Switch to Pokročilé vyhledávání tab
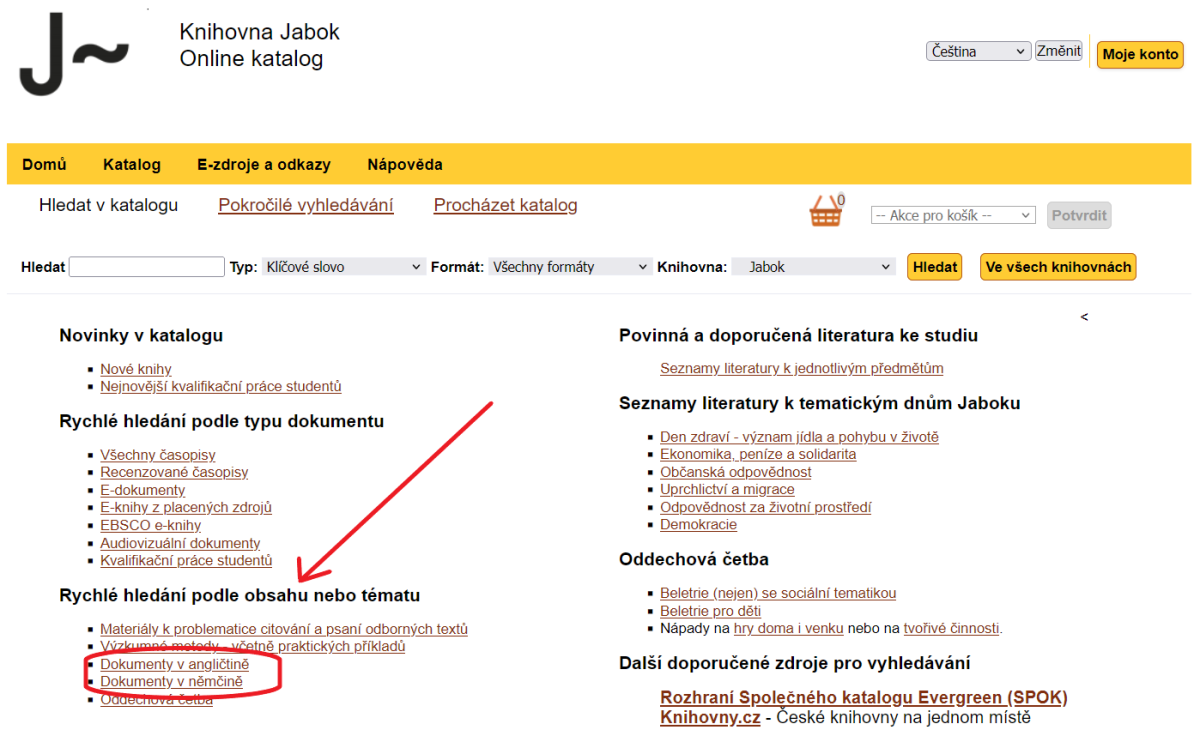The height and width of the screenshot is (736, 1200). point(306,204)
